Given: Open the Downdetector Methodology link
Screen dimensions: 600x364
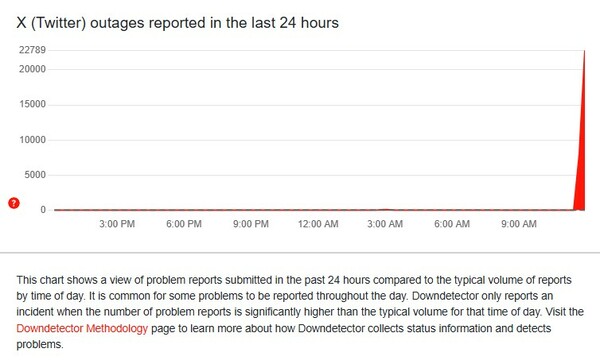Looking at the screenshot, I should pos(82,328).
